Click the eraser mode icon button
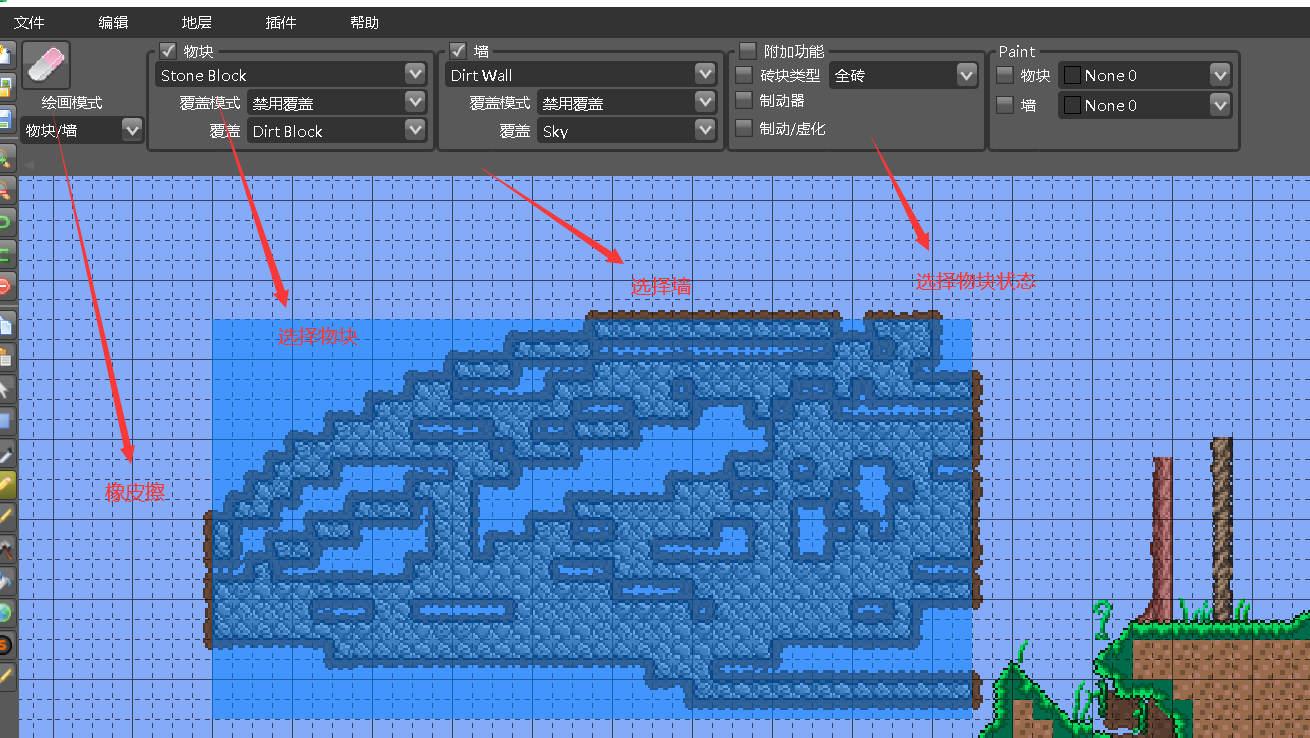This screenshot has width=1310, height=738. click(x=46, y=65)
